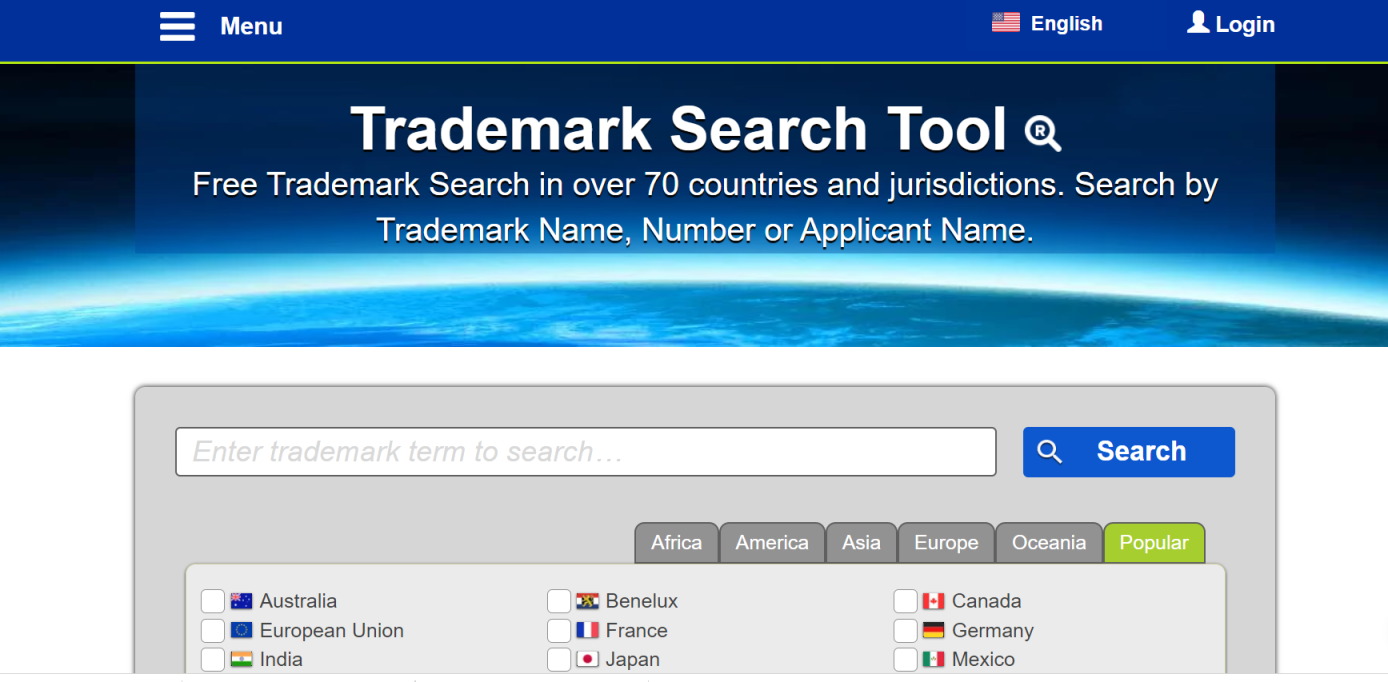Click the Canada flag icon
The width and height of the screenshot is (1388, 682).
click(933, 601)
